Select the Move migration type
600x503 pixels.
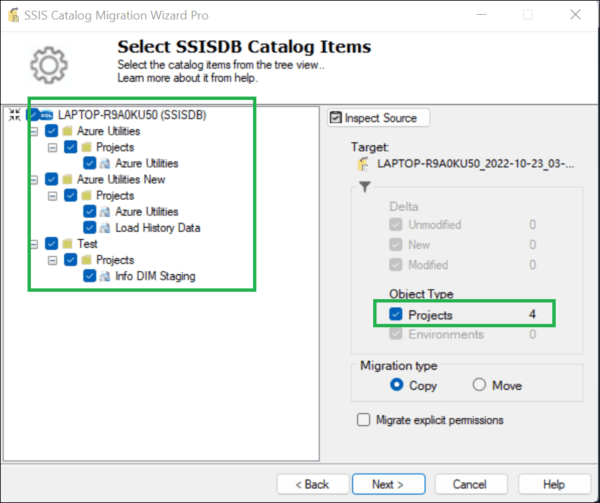pyautogui.click(x=479, y=385)
